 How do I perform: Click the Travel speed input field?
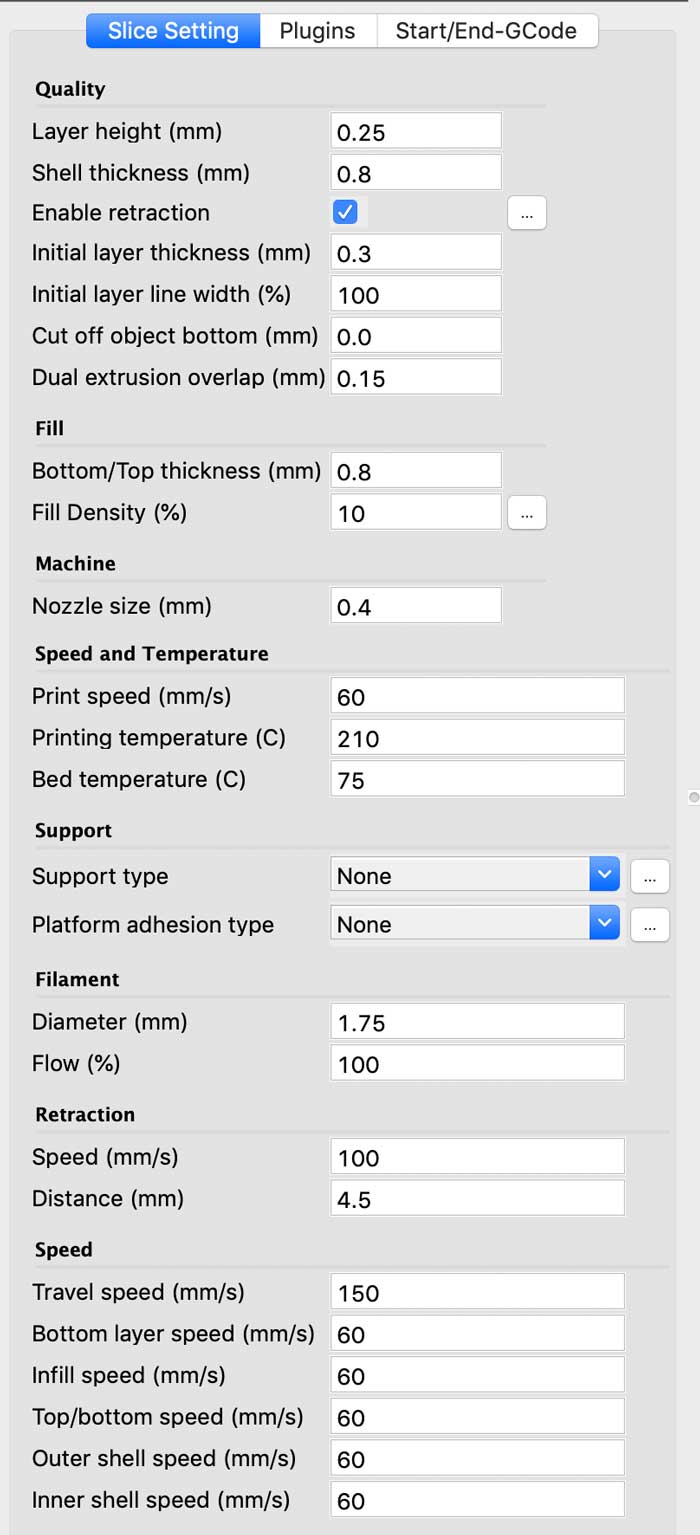click(477, 1292)
